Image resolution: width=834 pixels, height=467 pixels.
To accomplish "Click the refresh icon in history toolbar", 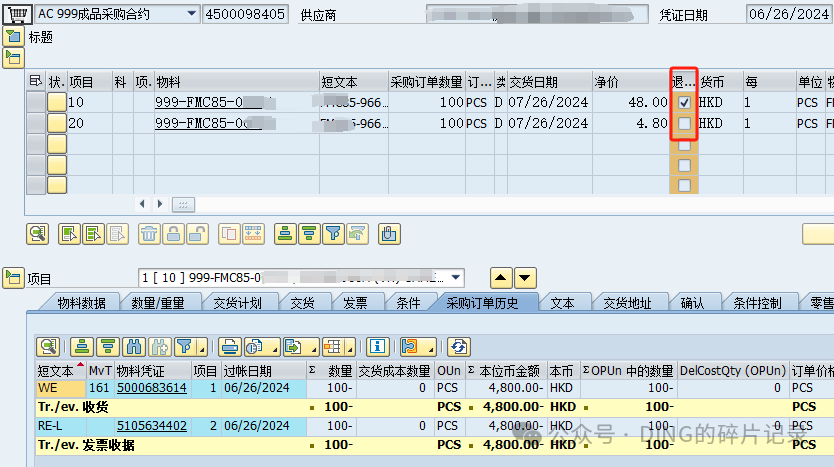I will click(x=458, y=347).
